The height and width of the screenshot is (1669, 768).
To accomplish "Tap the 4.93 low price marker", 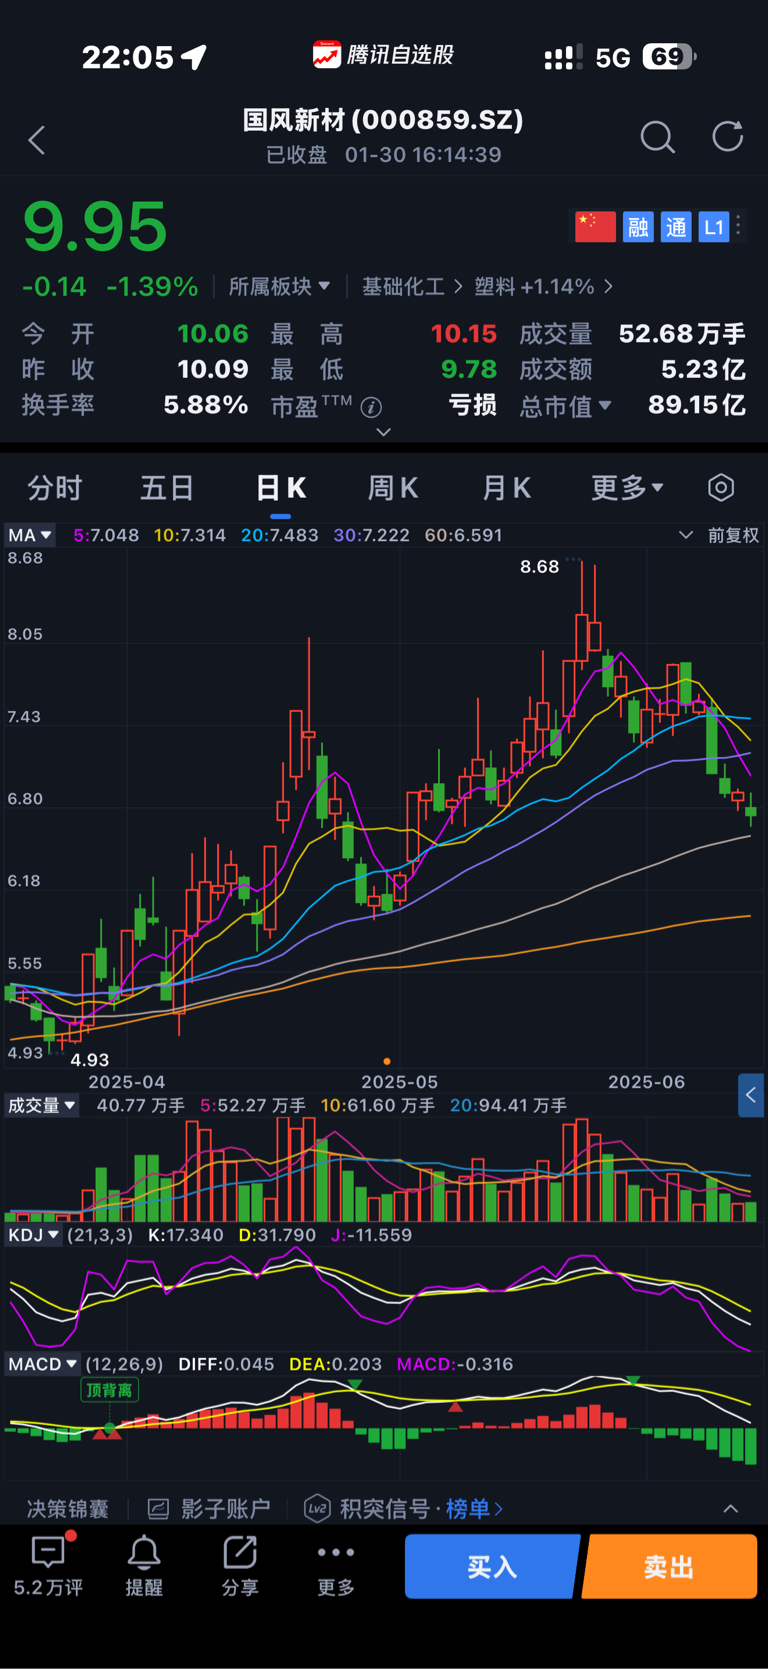I will click(x=90, y=1060).
